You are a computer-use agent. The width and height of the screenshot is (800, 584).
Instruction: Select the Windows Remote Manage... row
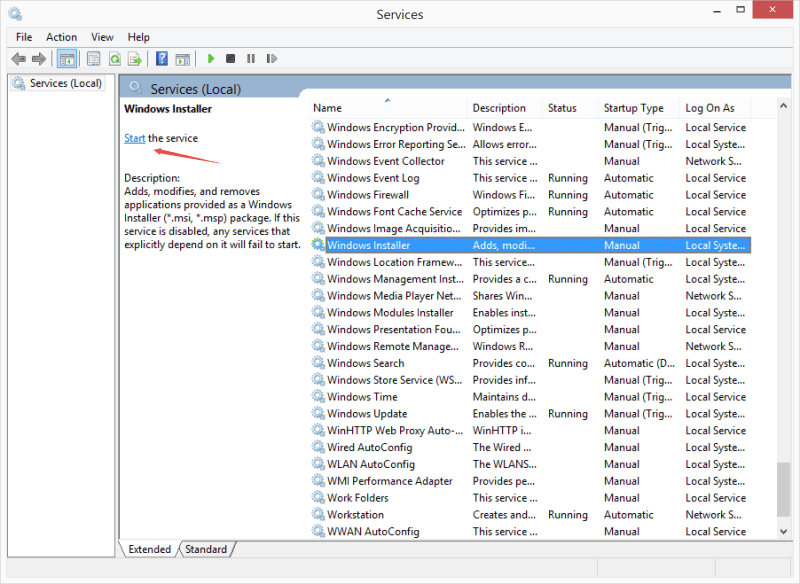pos(530,346)
